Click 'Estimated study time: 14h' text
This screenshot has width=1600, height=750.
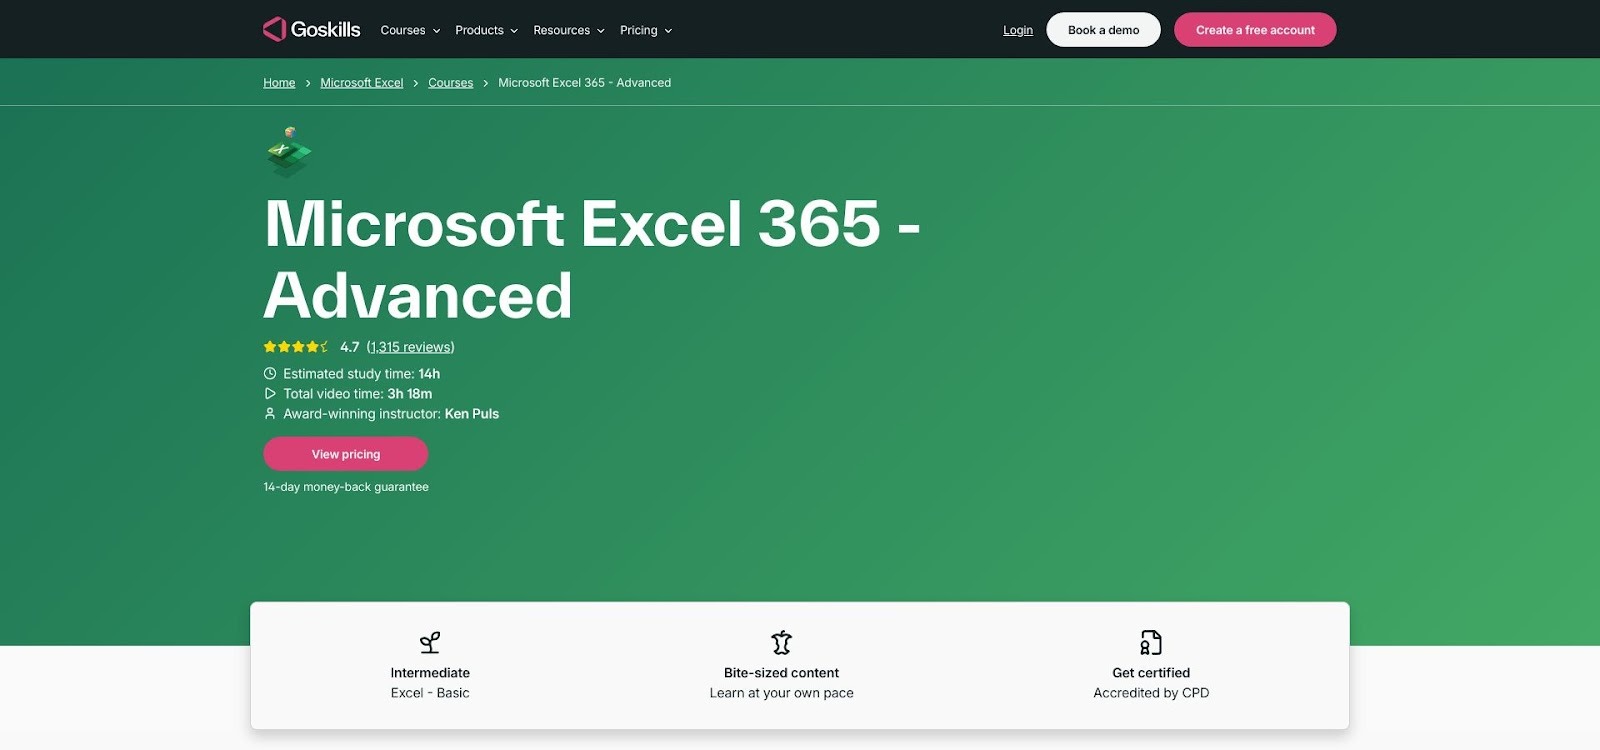click(361, 374)
